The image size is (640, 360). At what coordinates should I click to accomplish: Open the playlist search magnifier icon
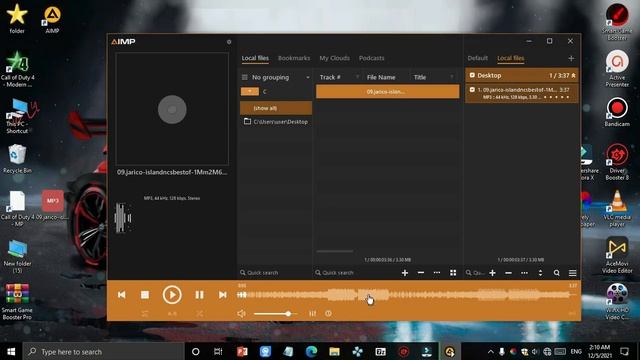[x=556, y=273]
